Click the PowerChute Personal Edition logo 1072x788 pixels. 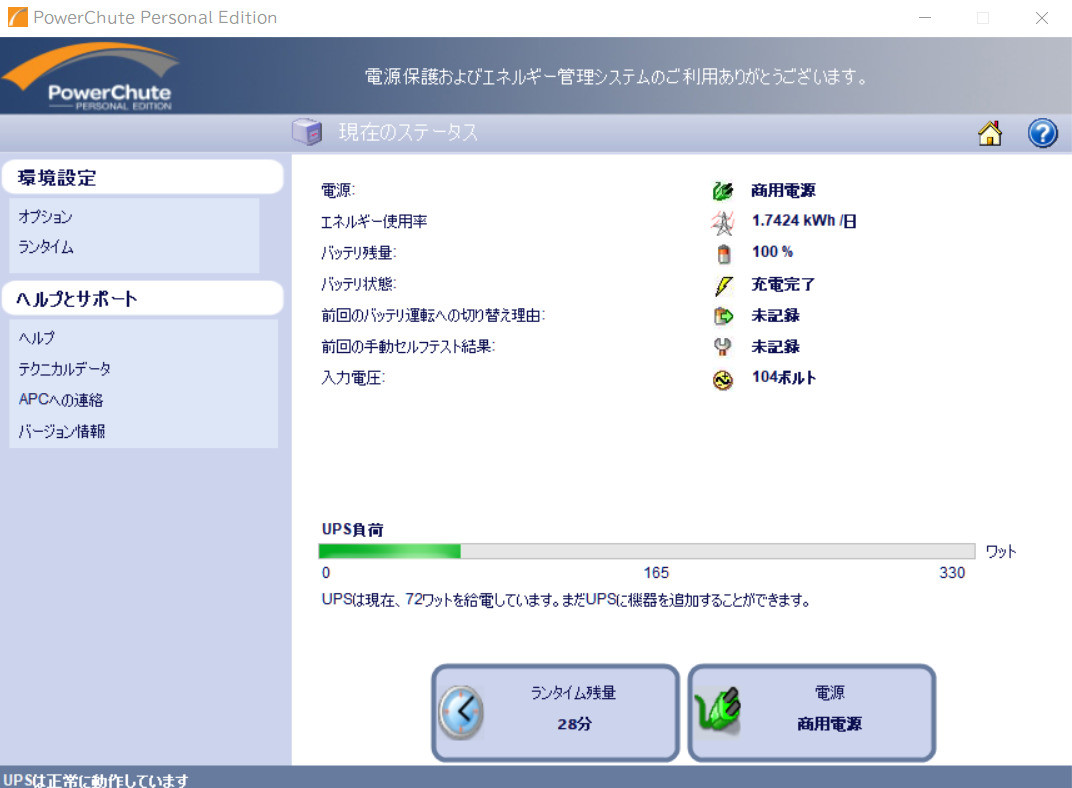point(92,77)
